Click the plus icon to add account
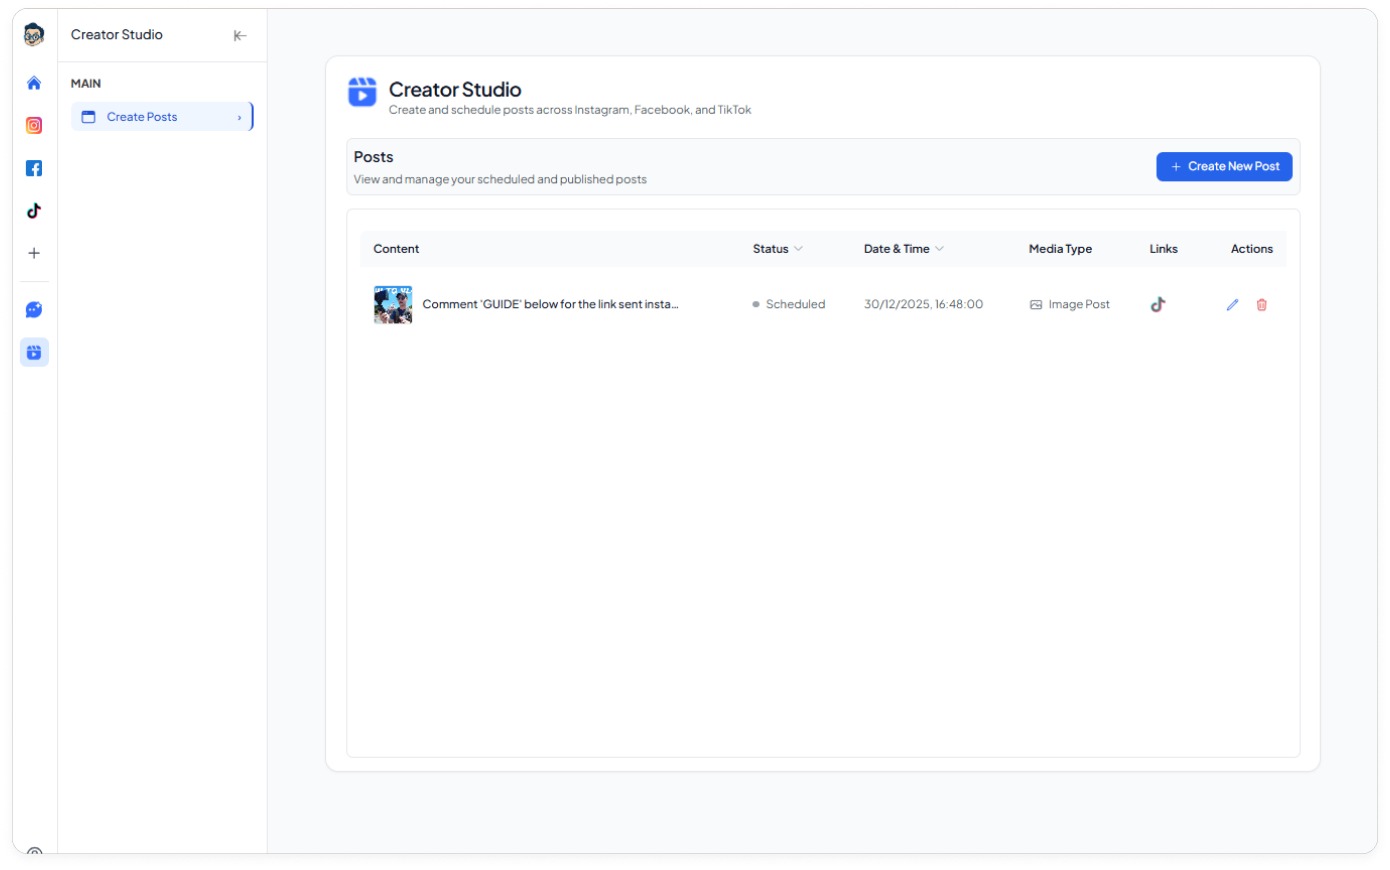Viewport: 1390px width, 870px height. pos(34,253)
